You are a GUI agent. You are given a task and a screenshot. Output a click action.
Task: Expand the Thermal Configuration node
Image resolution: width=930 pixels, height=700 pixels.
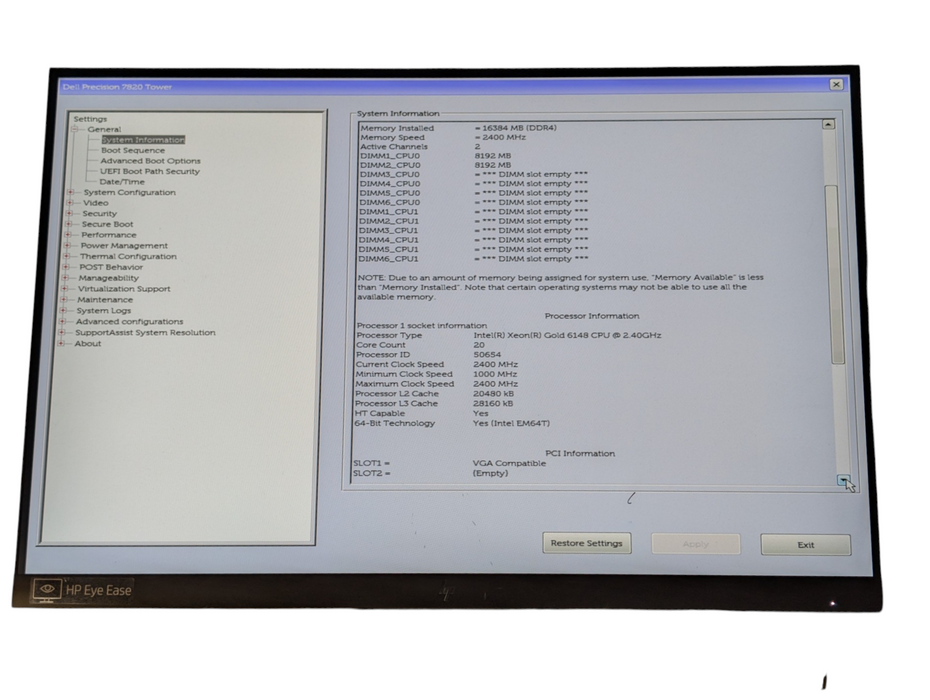(67, 256)
